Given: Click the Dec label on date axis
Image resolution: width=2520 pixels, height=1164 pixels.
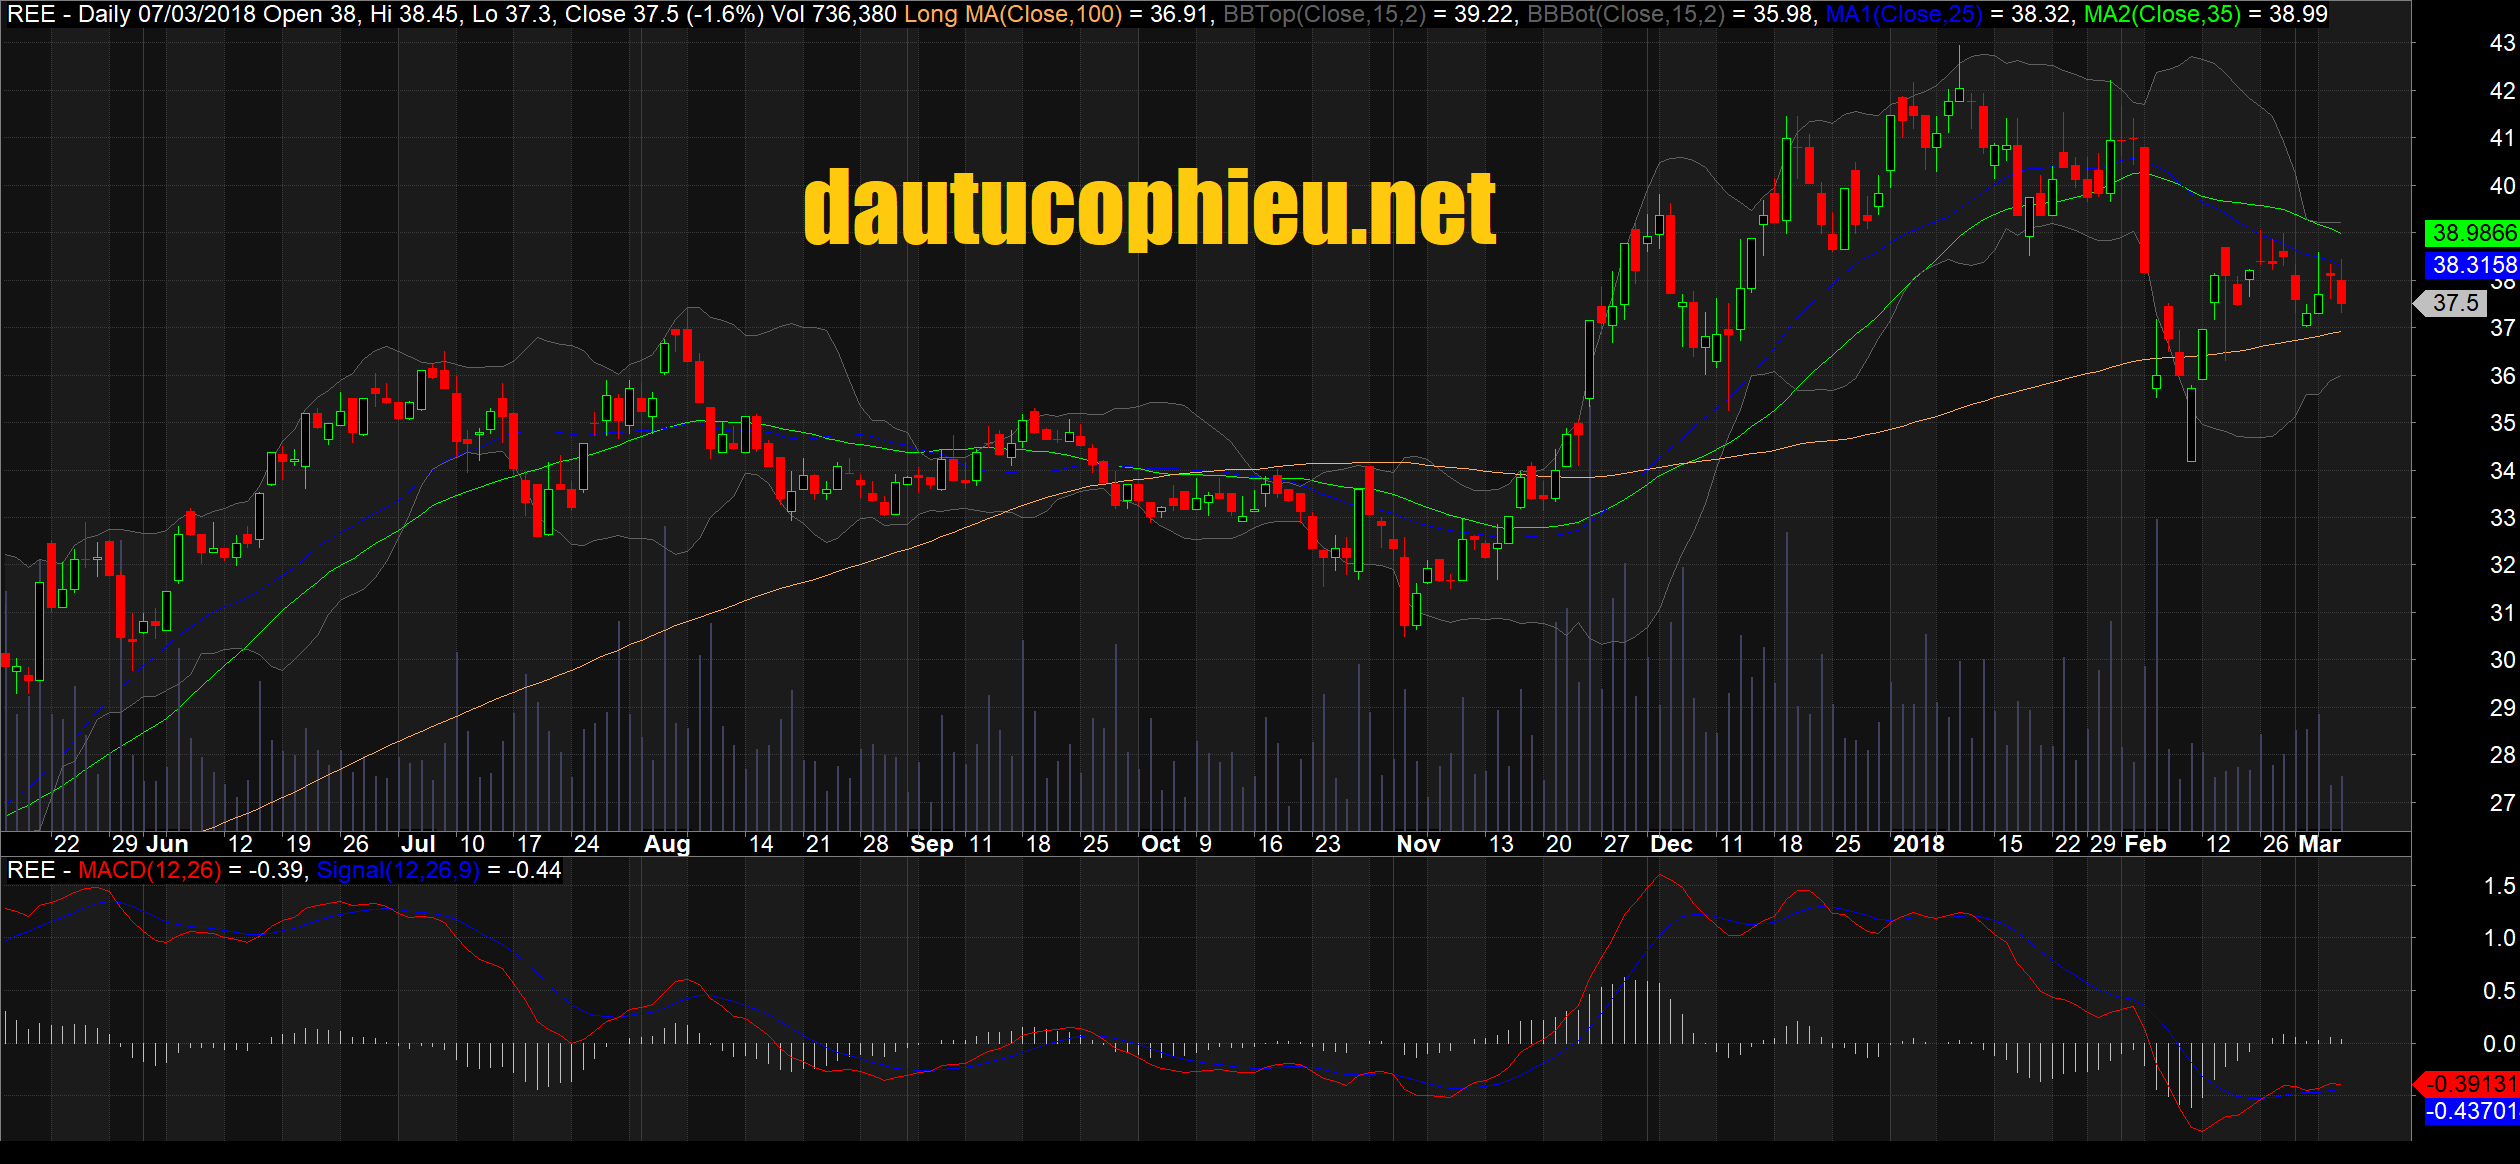Looking at the screenshot, I should pyautogui.click(x=1671, y=844).
